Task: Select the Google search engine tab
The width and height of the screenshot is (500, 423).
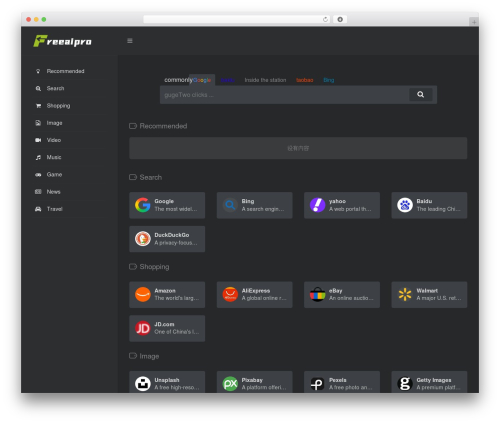Action: pyautogui.click(x=202, y=80)
